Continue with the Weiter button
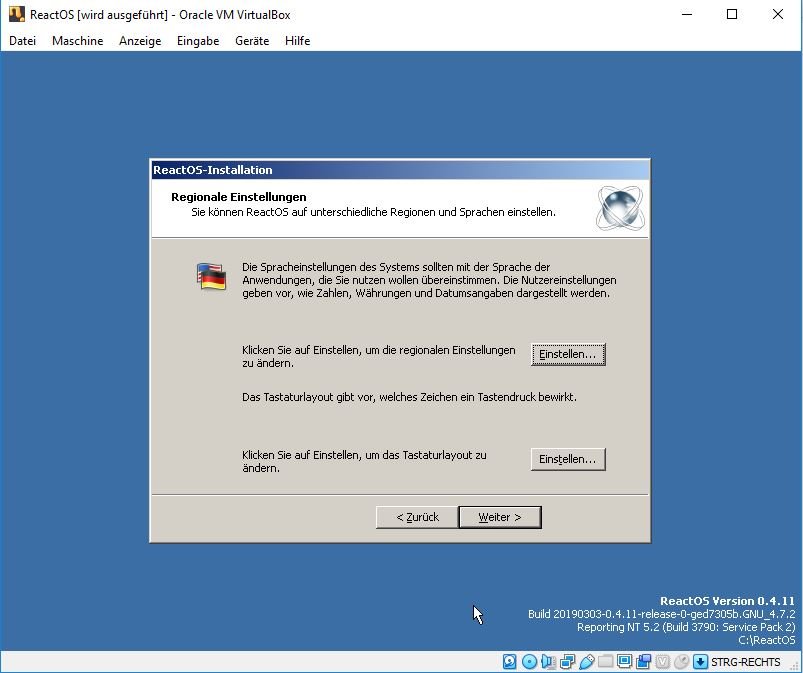This screenshot has height=673, width=803. click(x=500, y=517)
